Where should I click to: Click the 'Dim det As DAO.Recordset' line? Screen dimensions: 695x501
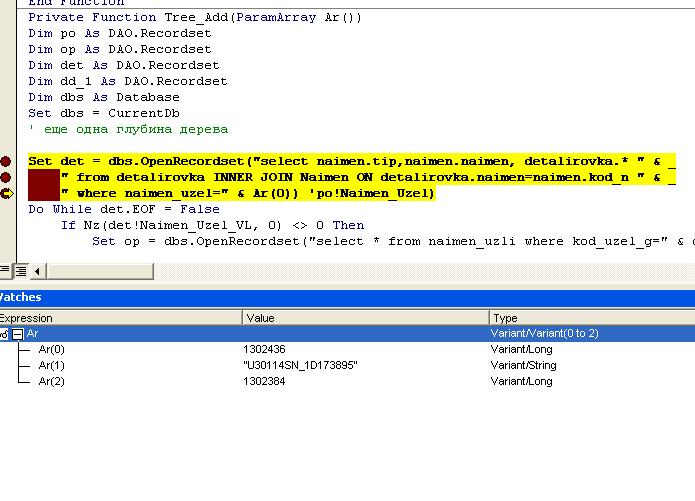pos(124,66)
